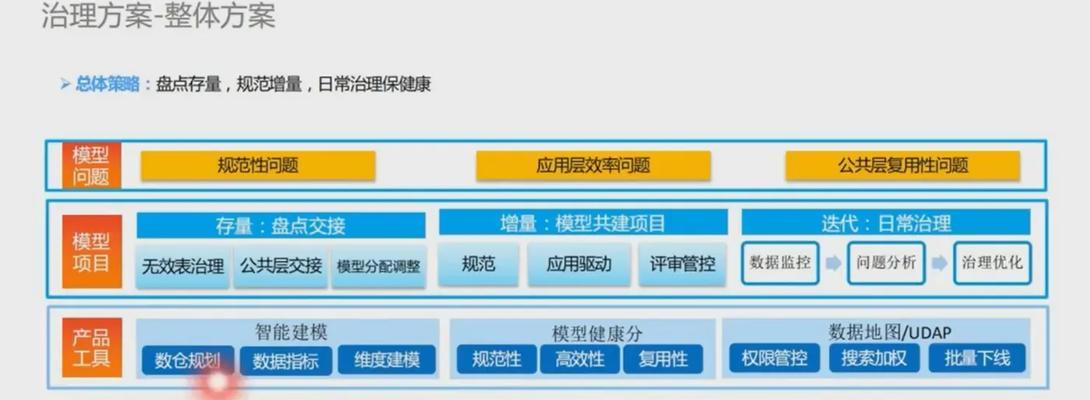This screenshot has height=400, width=1090.
Task: Click the 数据地图/UDAP section title
Action: pos(890,331)
